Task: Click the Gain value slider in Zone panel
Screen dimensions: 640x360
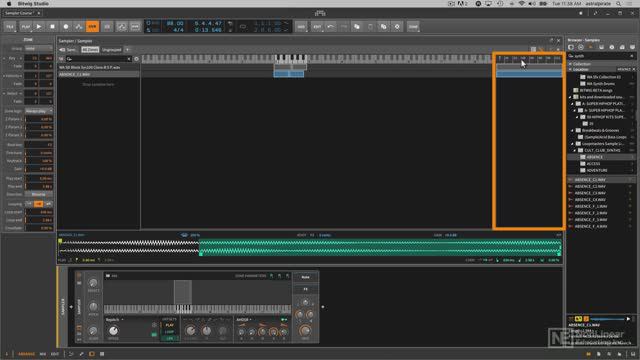Action: pyautogui.click(x=39, y=169)
